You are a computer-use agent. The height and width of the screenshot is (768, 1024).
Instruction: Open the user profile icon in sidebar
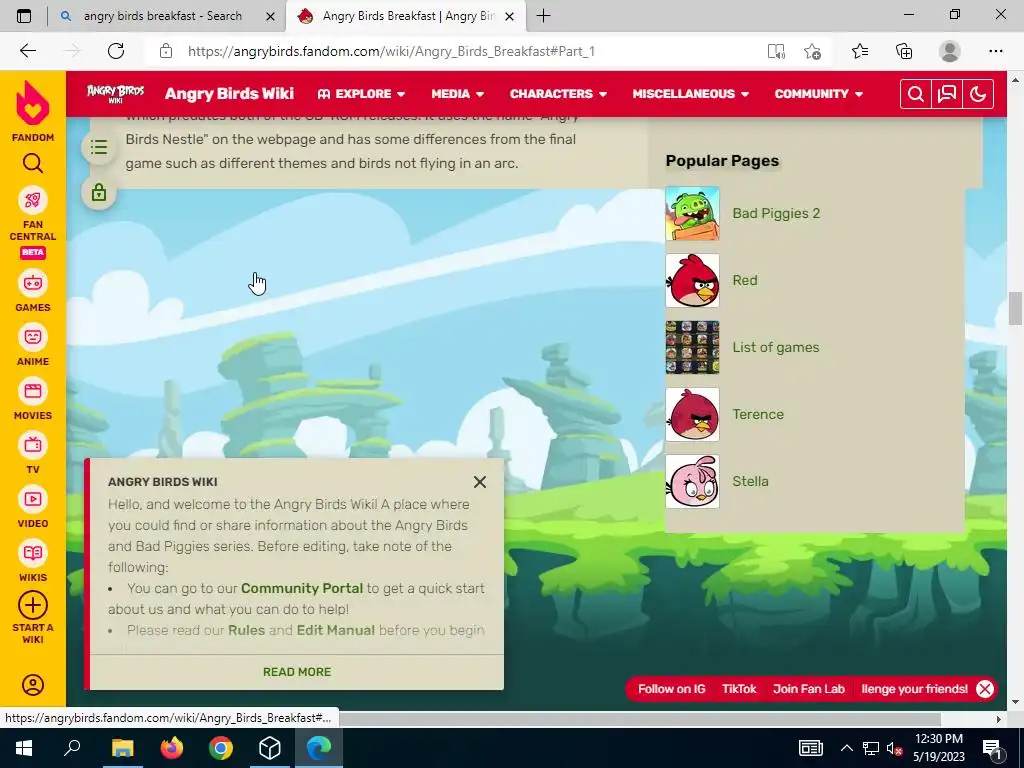(33, 684)
